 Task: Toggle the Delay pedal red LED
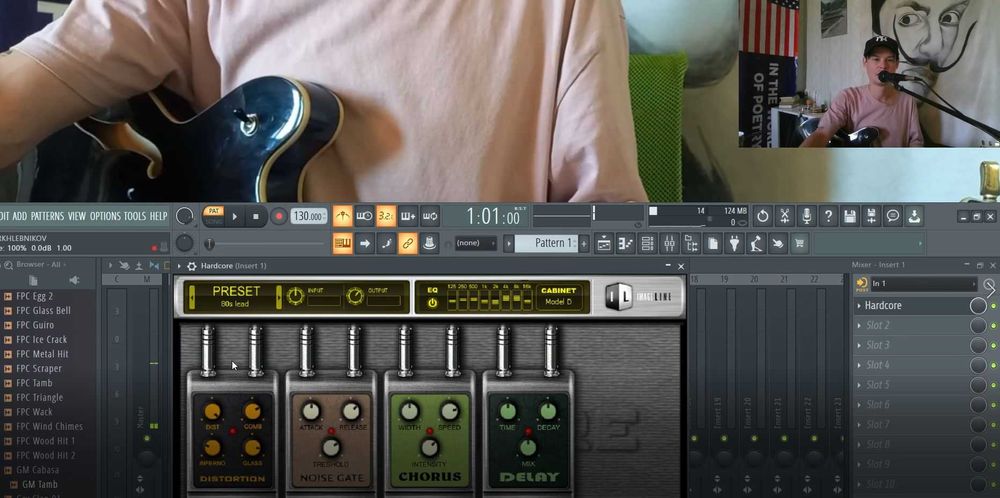point(527,432)
